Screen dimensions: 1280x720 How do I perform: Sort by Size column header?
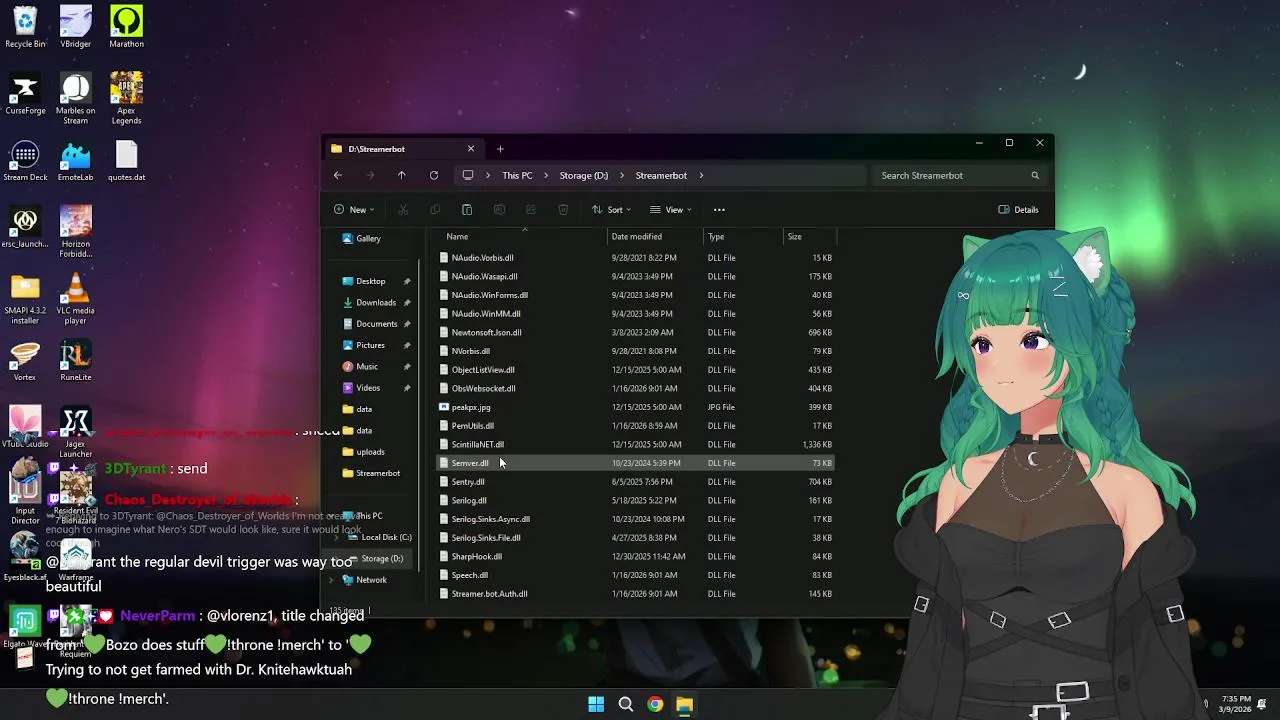coord(809,237)
